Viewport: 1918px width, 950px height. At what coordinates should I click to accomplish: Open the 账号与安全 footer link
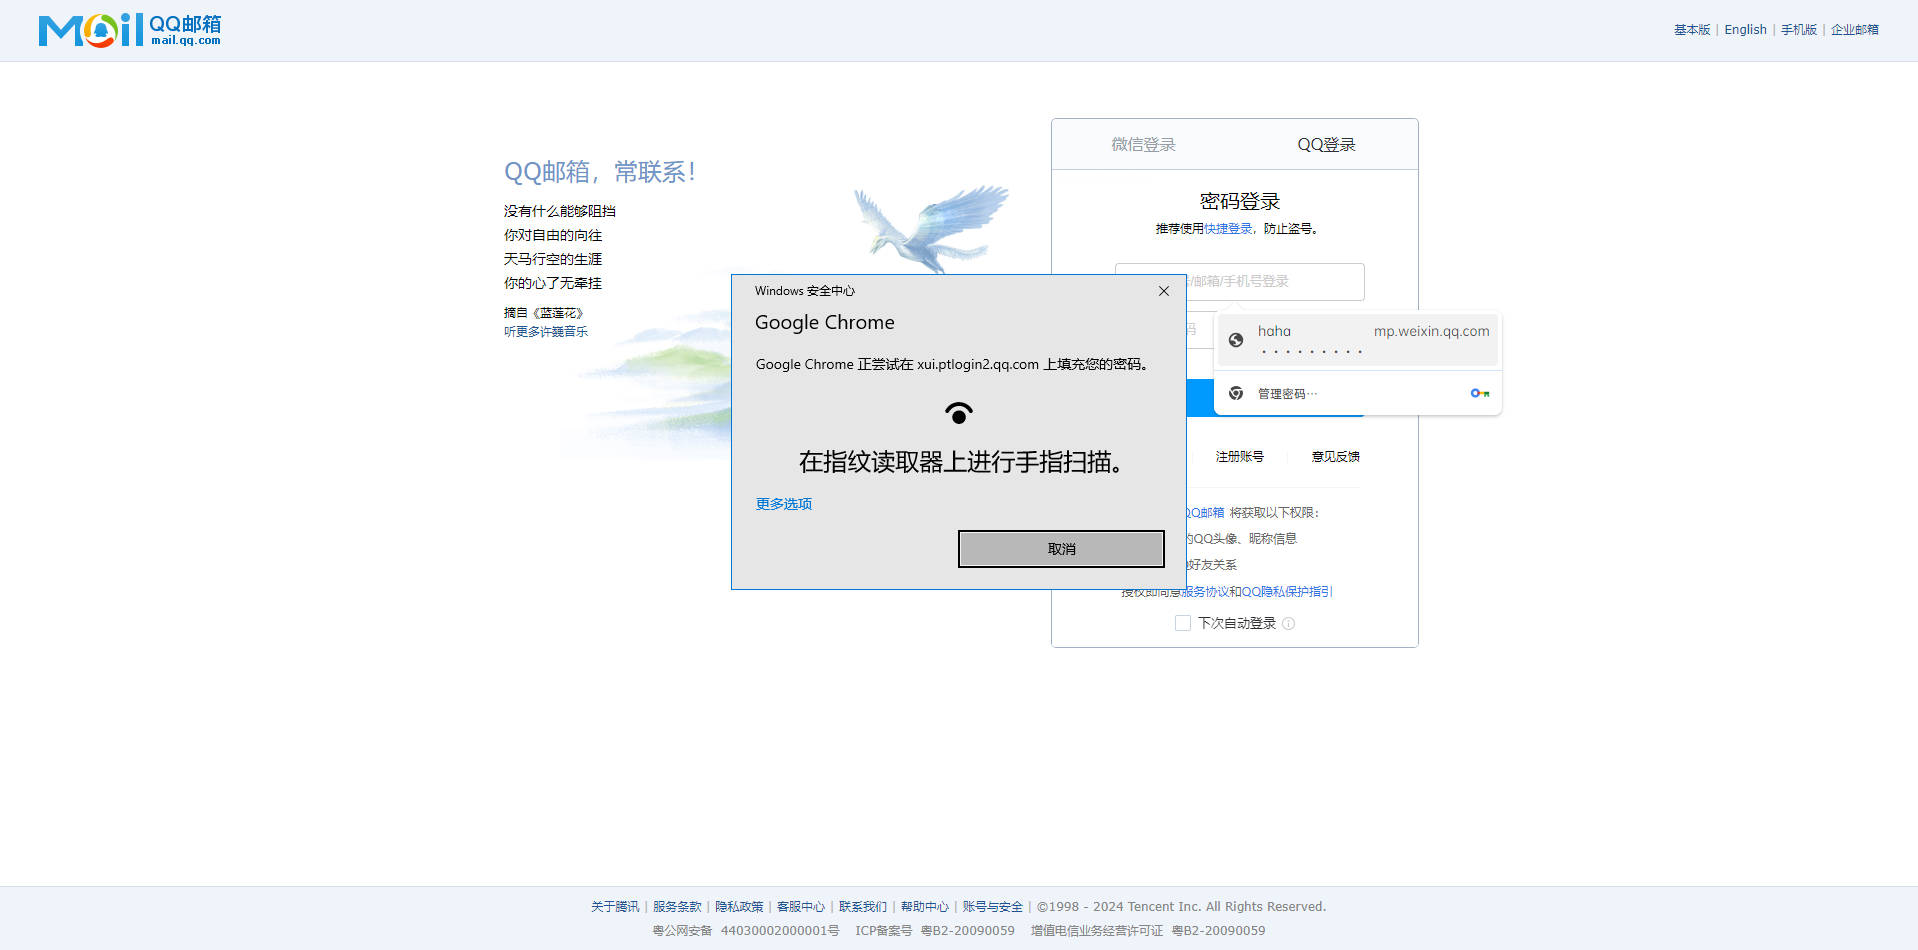point(993,907)
